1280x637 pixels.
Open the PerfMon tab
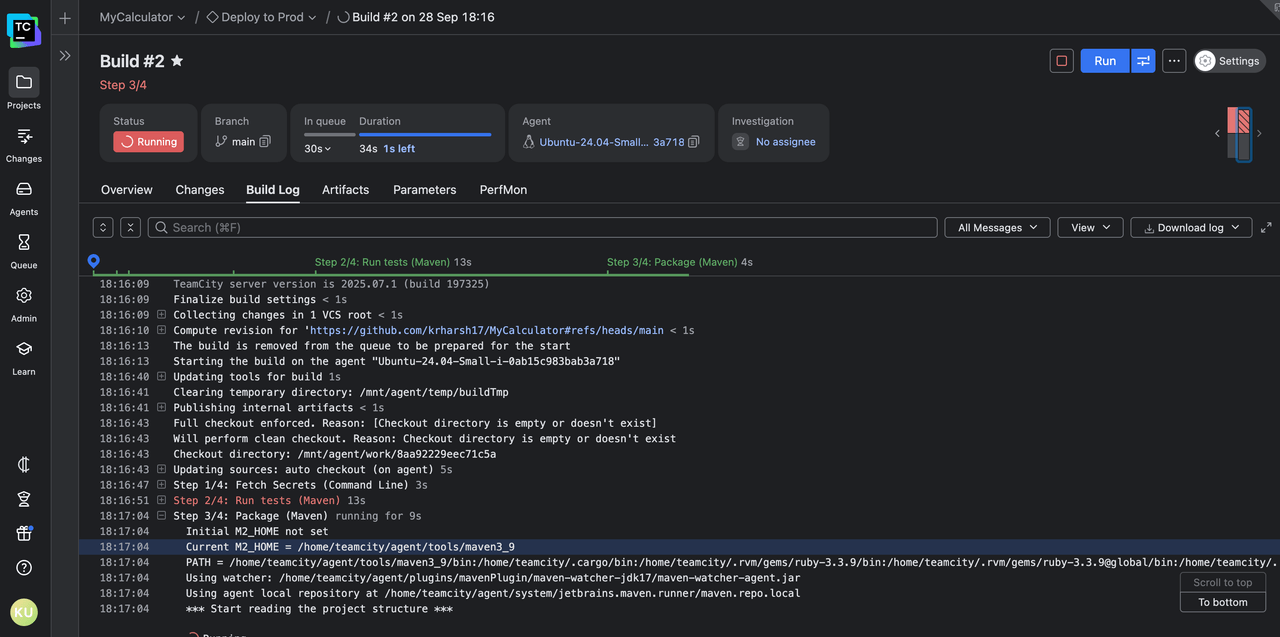[503, 190]
